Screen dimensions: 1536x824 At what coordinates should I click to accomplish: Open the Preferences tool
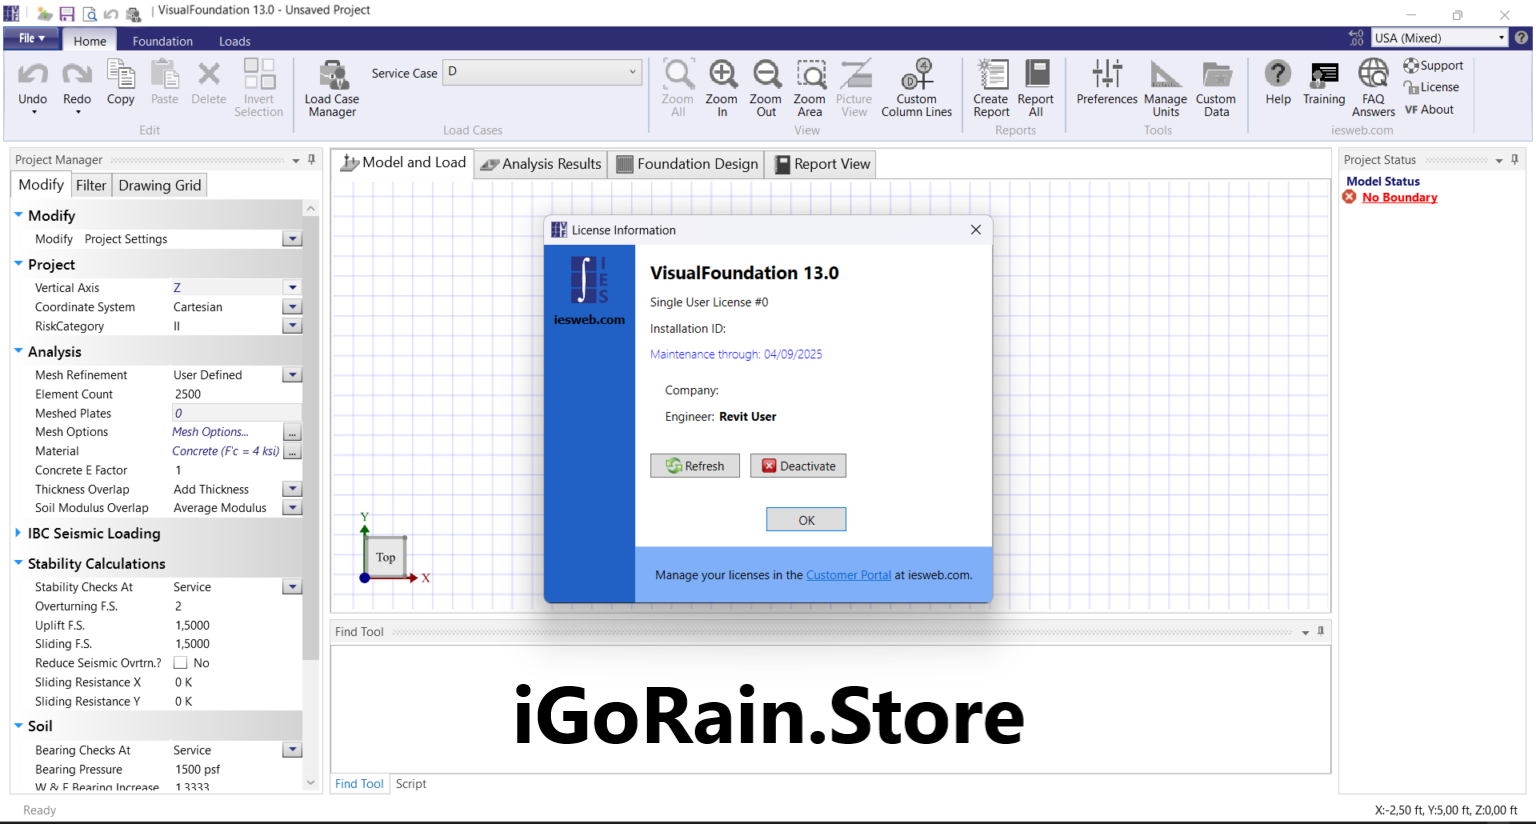point(1106,75)
